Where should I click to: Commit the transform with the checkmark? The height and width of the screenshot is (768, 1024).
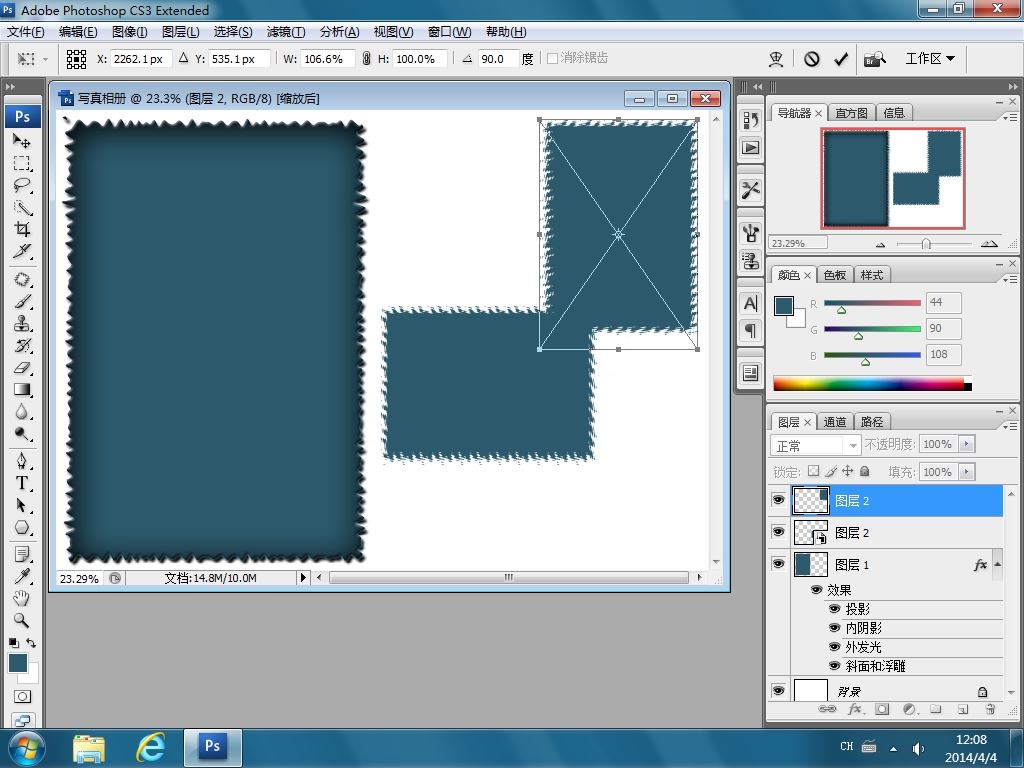[x=841, y=59]
